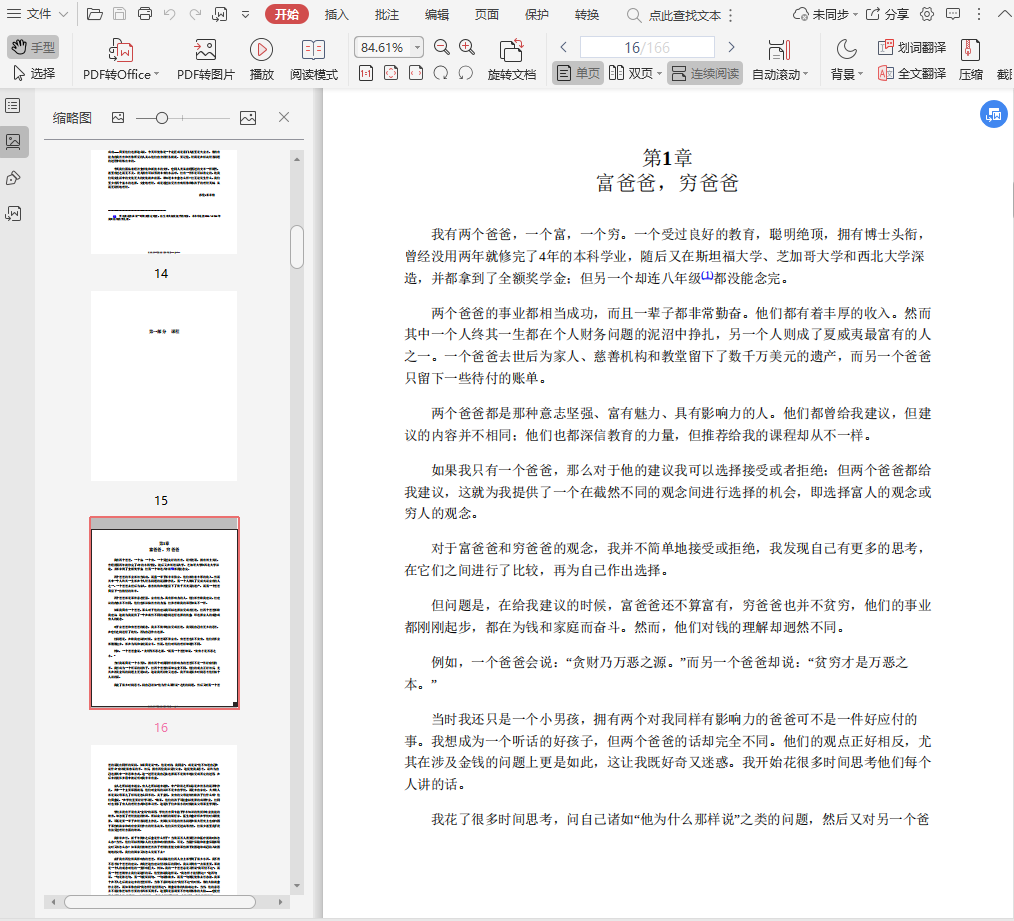Open the bottom sidebar Word-file panel icon
The height and width of the screenshot is (921, 1014).
pyautogui.click(x=13, y=214)
